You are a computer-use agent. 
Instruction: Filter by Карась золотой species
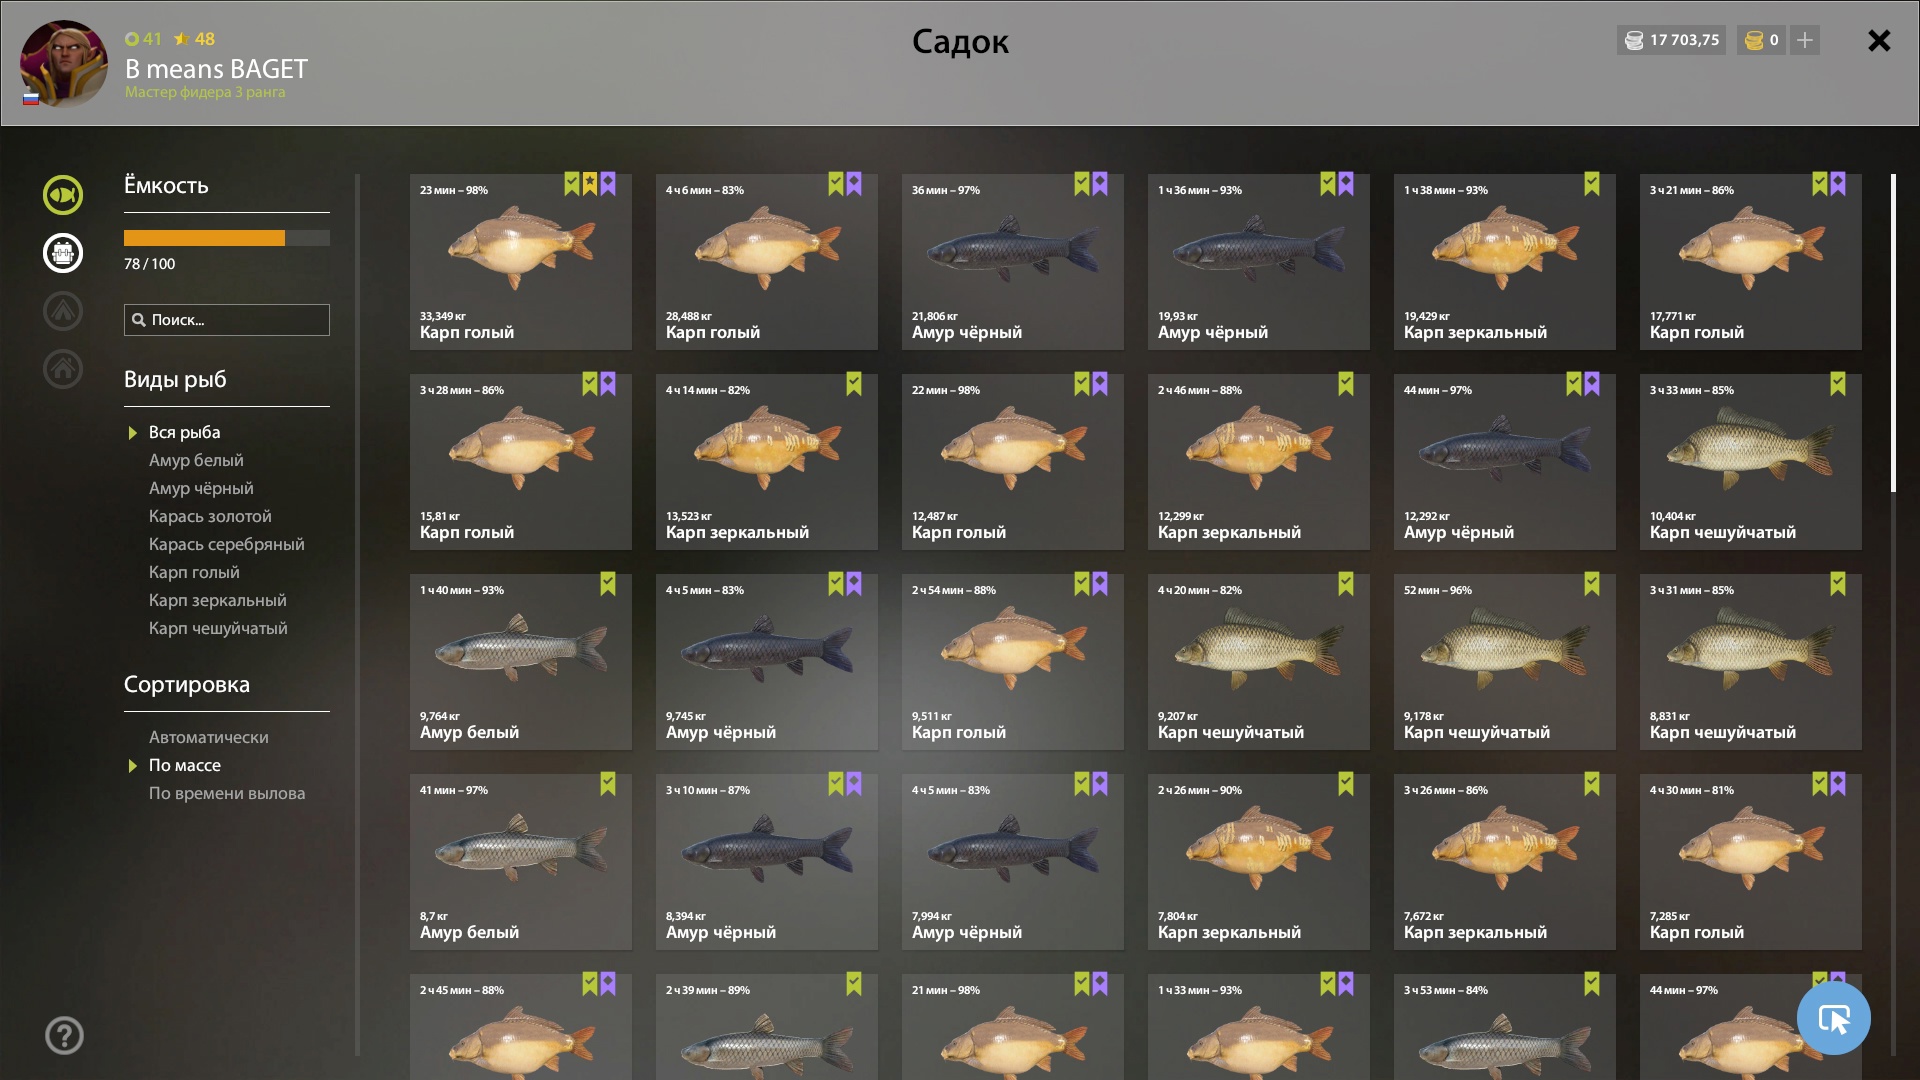pos(210,516)
